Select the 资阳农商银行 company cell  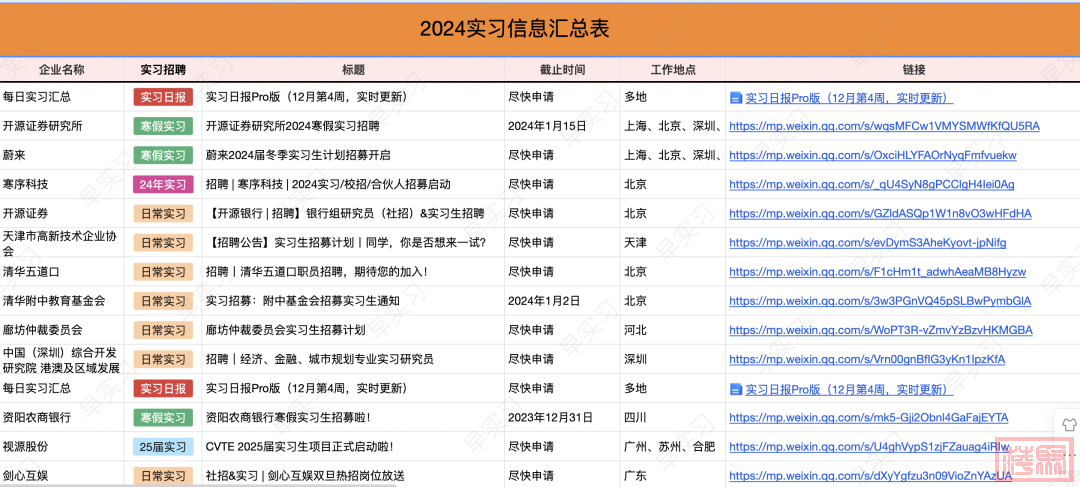[61, 417]
